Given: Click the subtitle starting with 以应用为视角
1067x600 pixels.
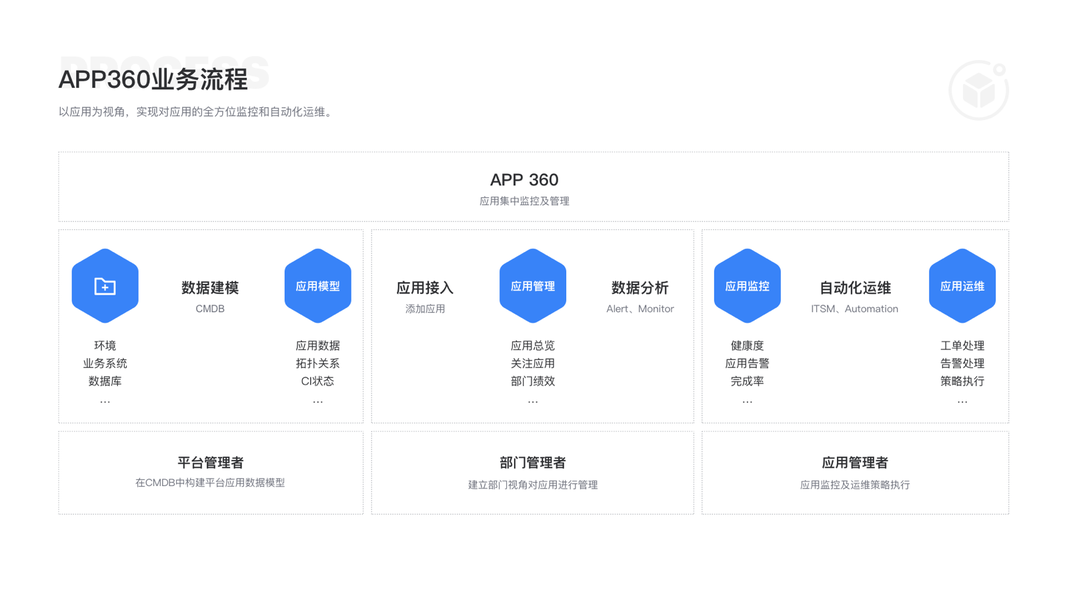Looking at the screenshot, I should (x=197, y=112).
